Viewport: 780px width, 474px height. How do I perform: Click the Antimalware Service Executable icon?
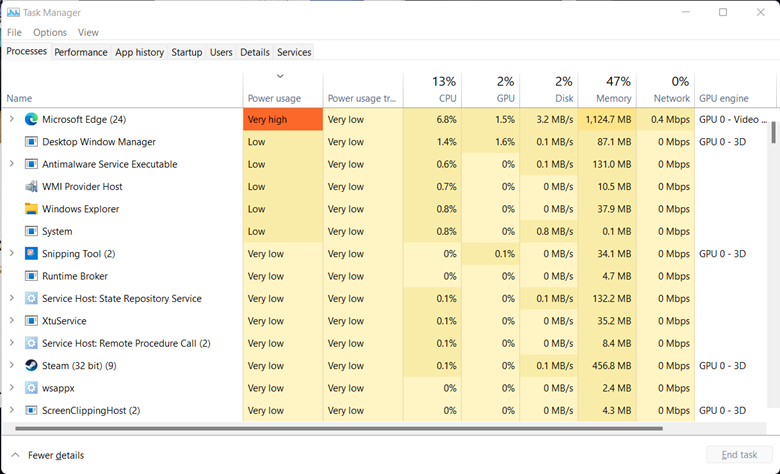pos(31,164)
